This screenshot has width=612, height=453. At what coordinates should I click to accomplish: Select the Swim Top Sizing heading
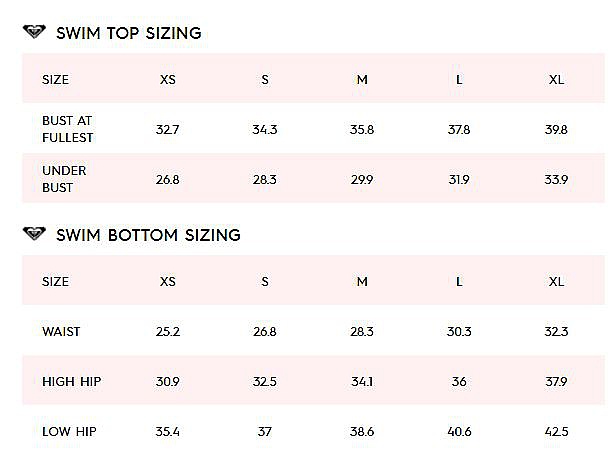tap(129, 33)
